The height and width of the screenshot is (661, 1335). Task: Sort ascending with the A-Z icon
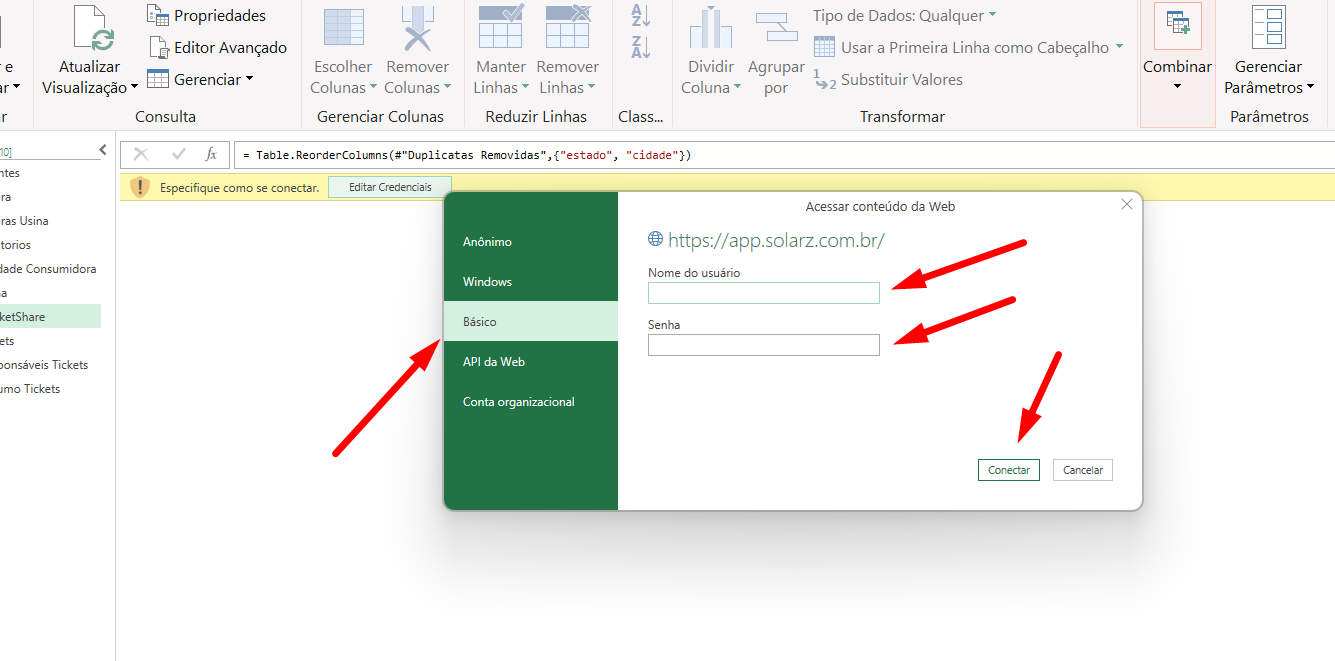[x=640, y=14]
